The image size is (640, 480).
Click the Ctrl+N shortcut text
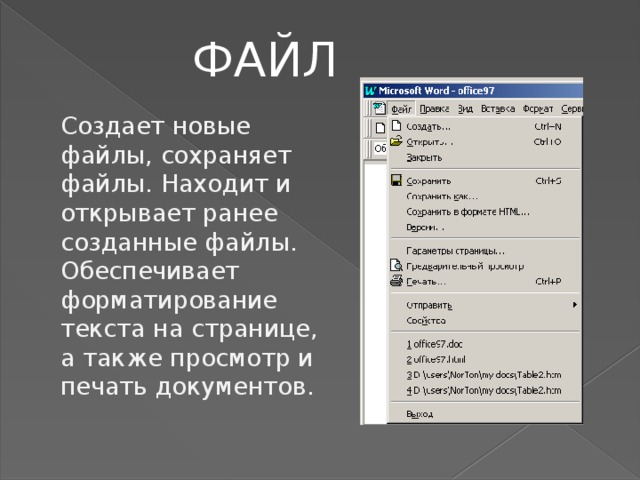[548, 127]
